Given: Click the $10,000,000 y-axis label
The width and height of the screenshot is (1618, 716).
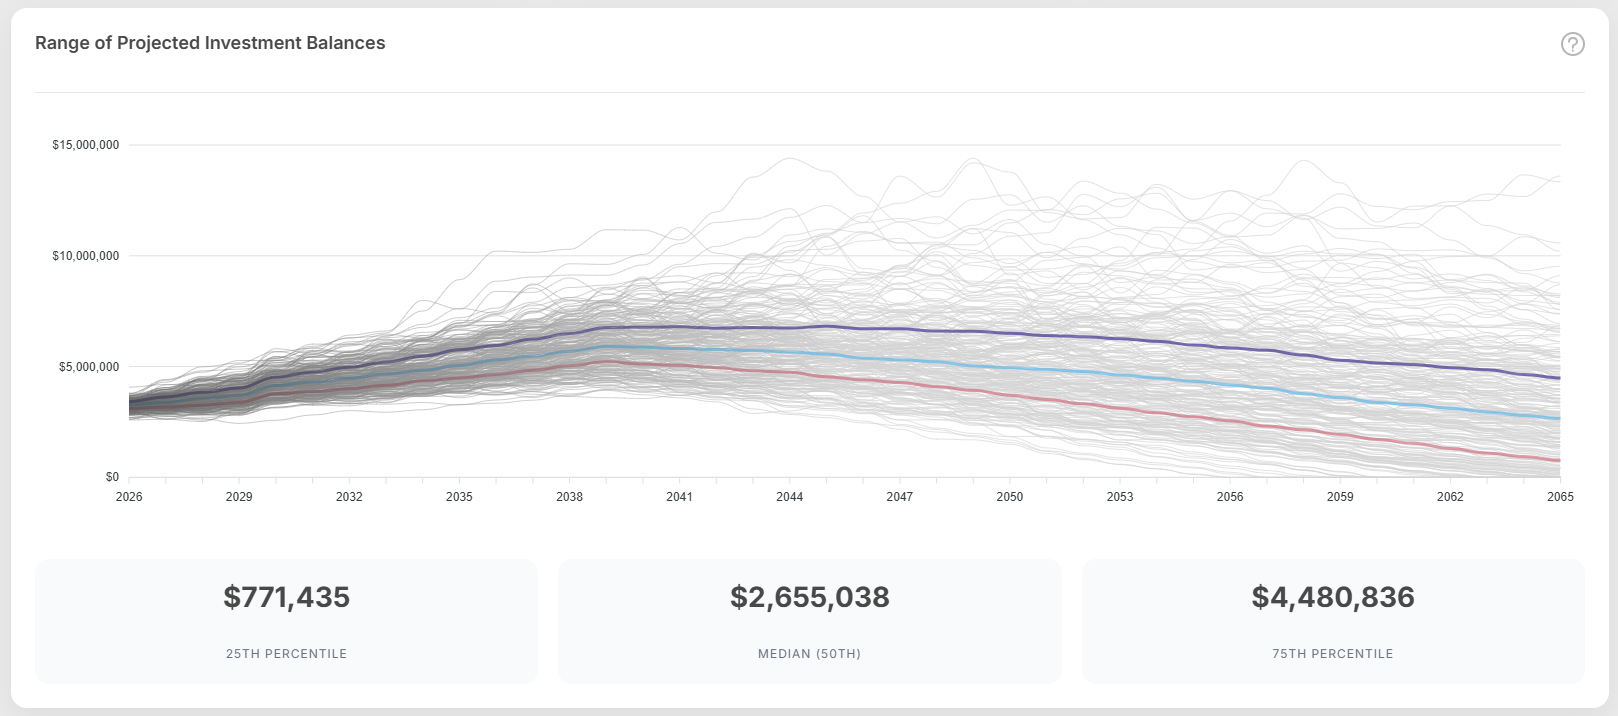Looking at the screenshot, I should click(86, 256).
